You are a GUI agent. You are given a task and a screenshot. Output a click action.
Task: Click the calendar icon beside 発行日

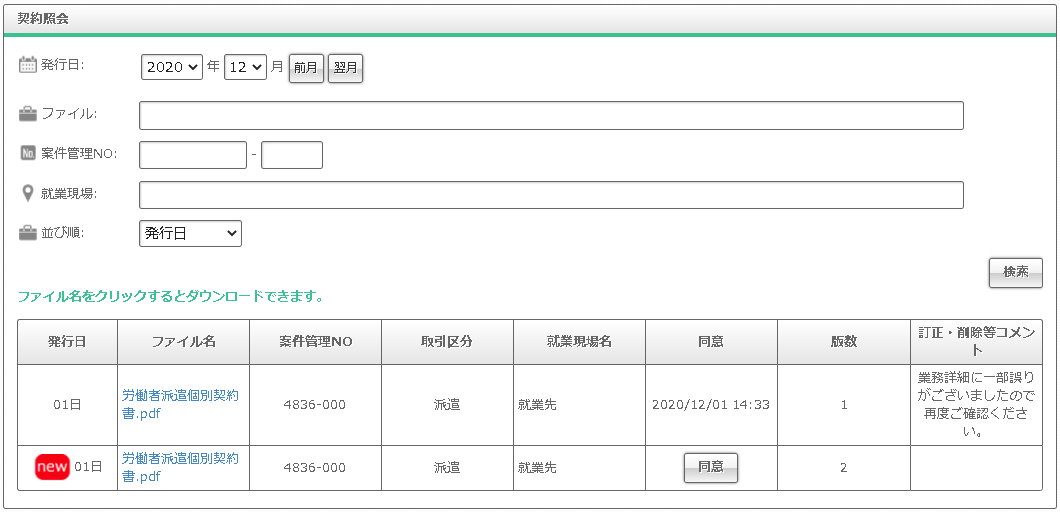click(x=28, y=65)
